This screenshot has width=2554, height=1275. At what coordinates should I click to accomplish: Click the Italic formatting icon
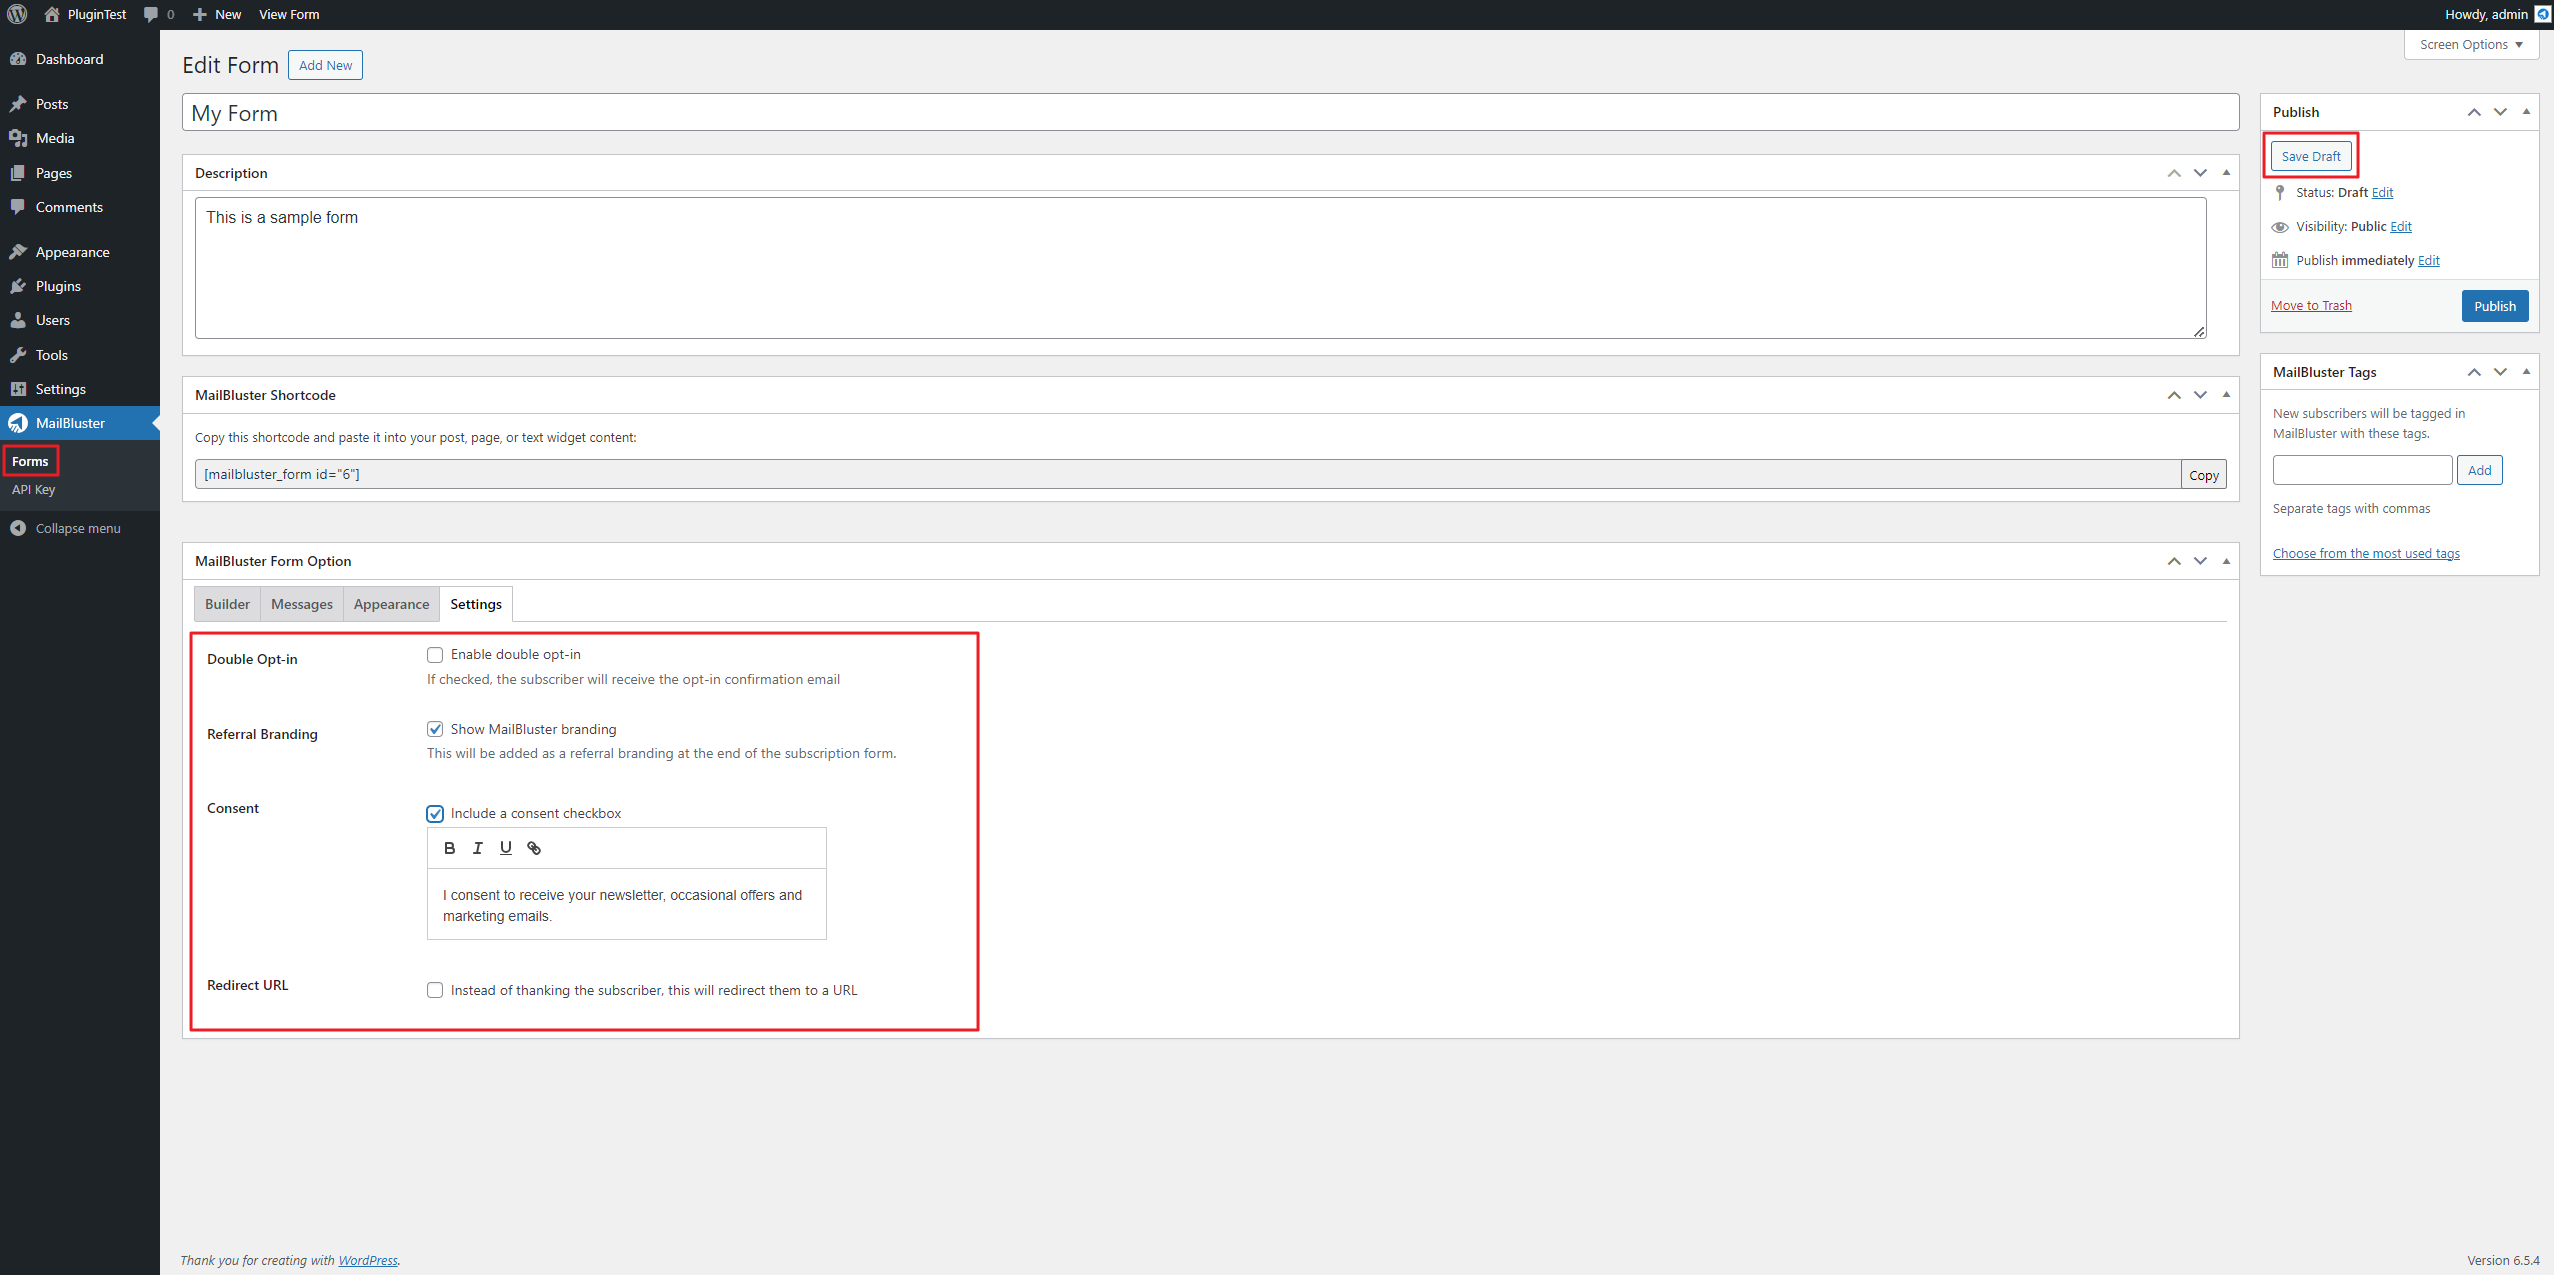[478, 848]
